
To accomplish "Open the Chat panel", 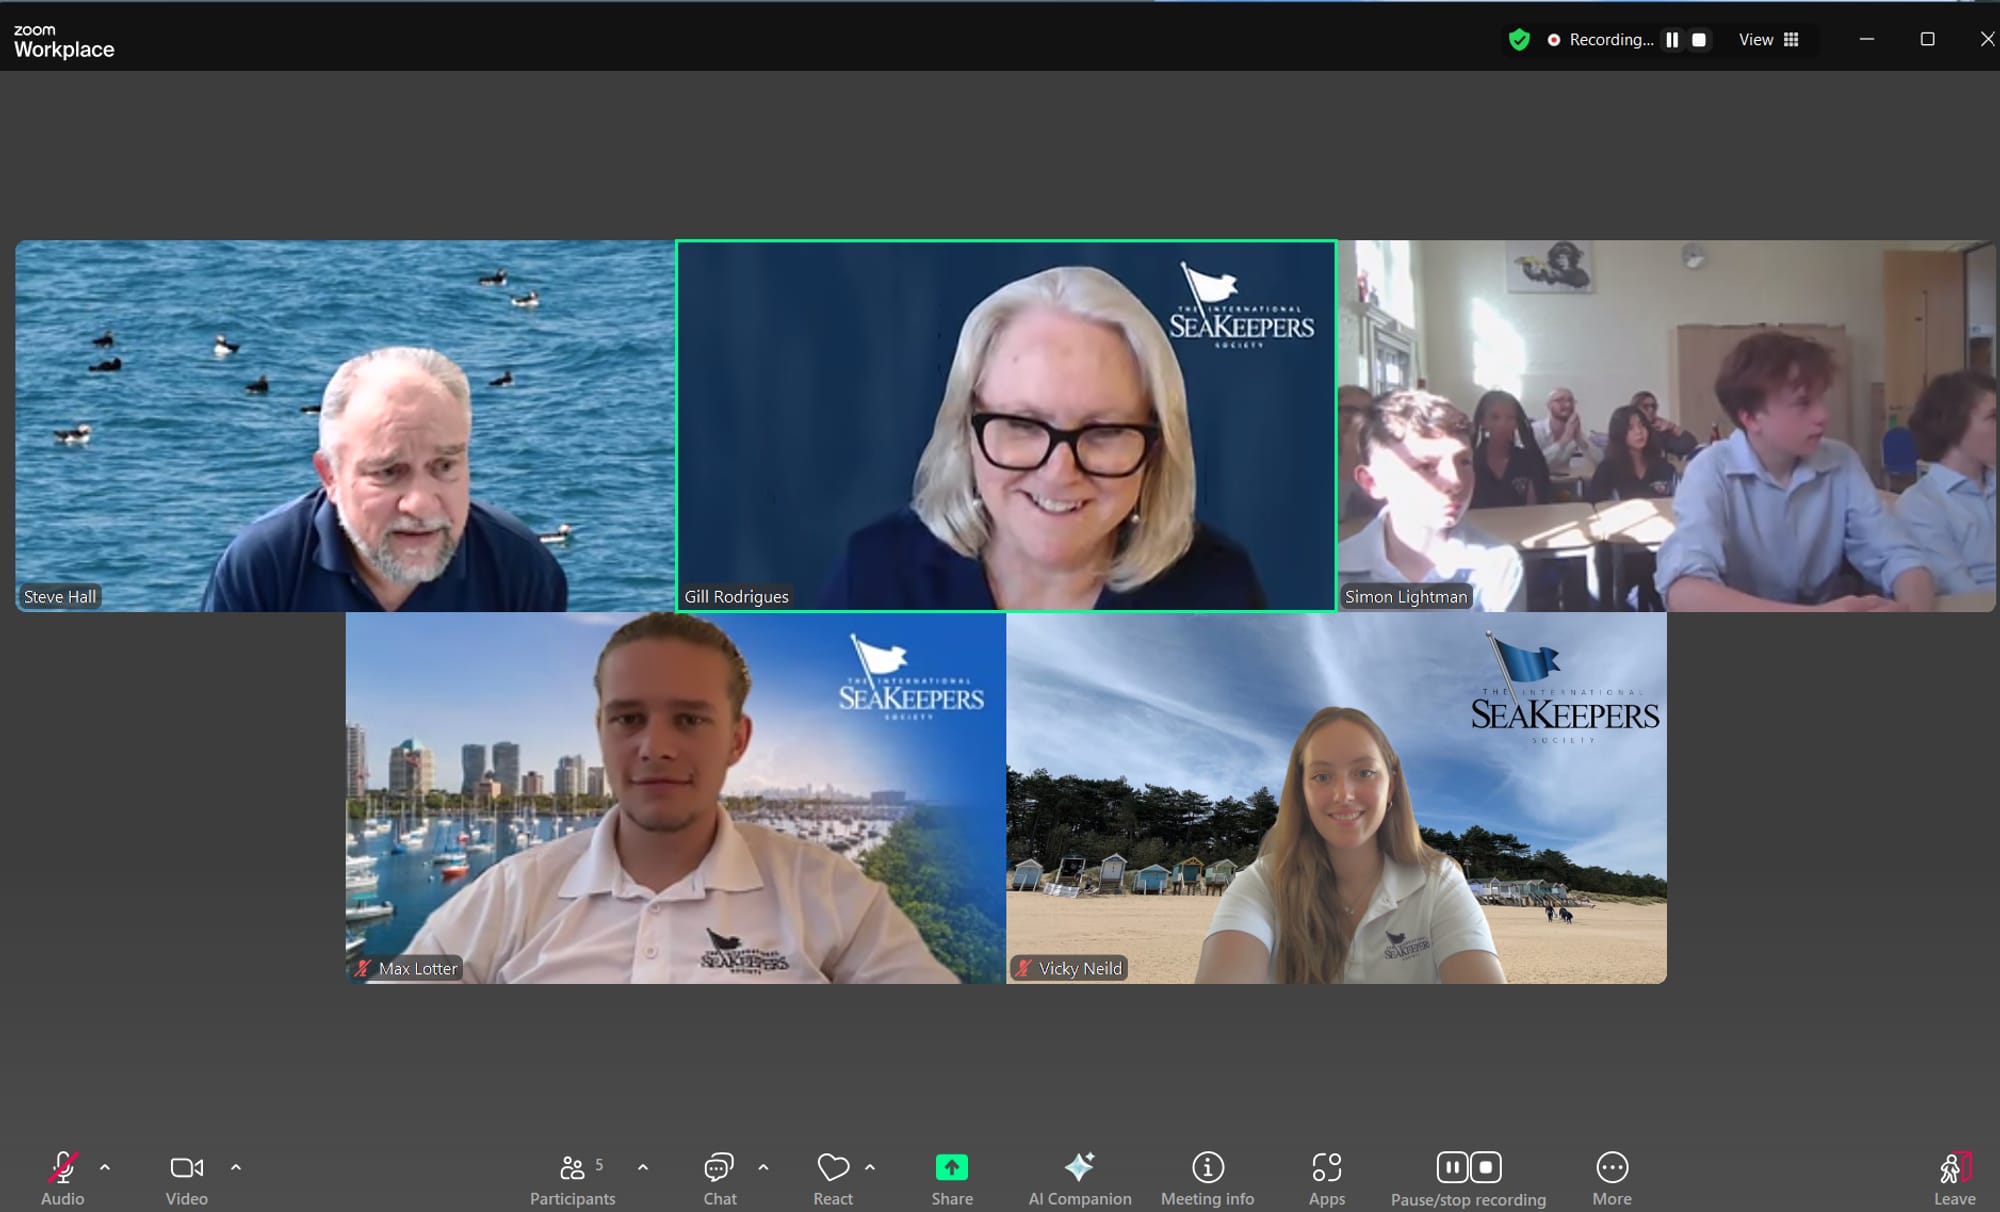I will tap(719, 1178).
